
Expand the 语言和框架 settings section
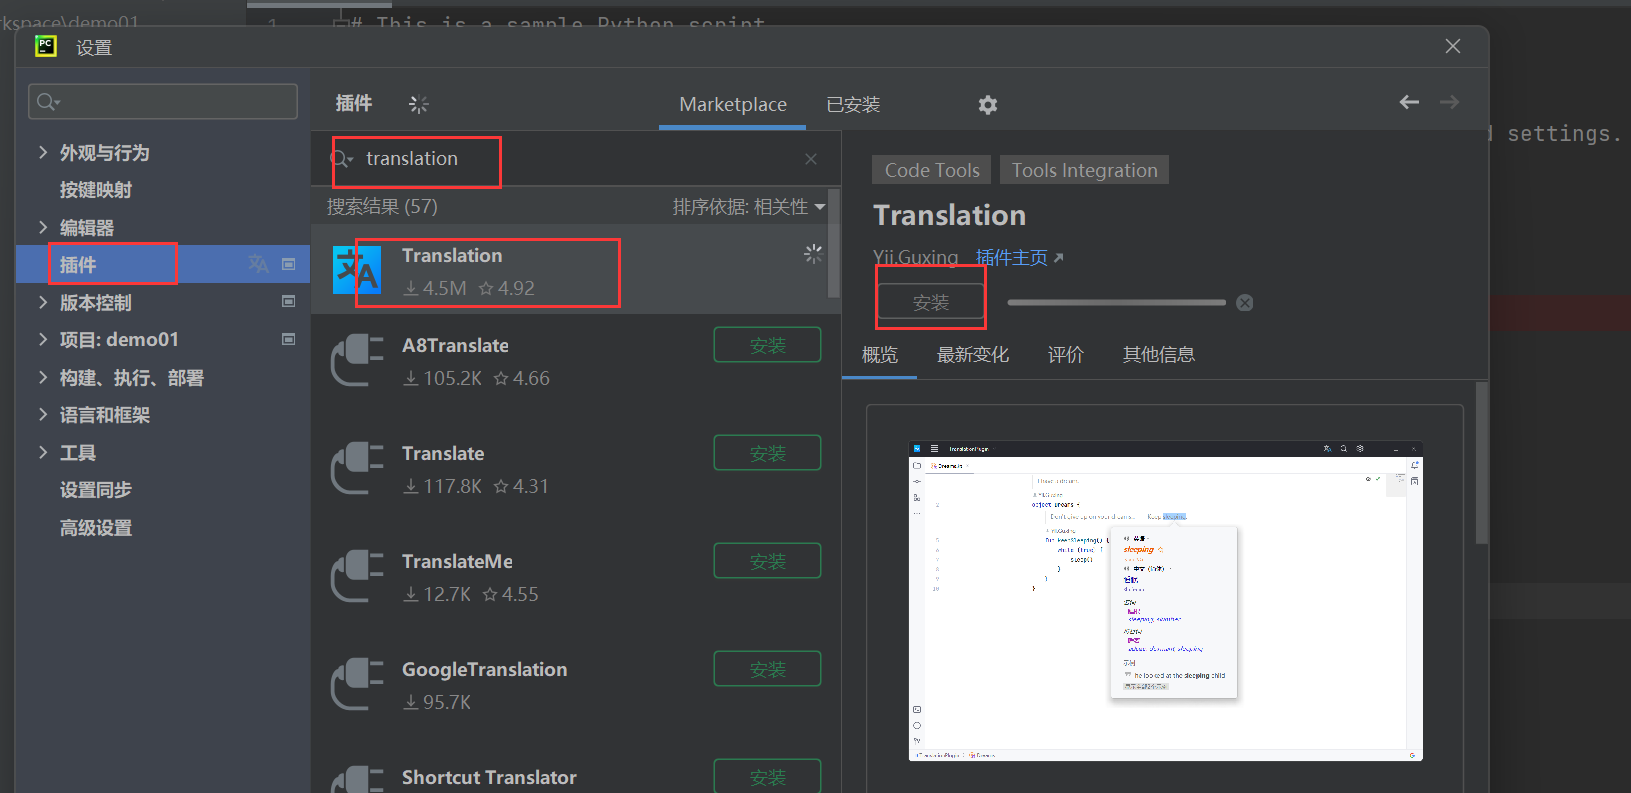[43, 415]
